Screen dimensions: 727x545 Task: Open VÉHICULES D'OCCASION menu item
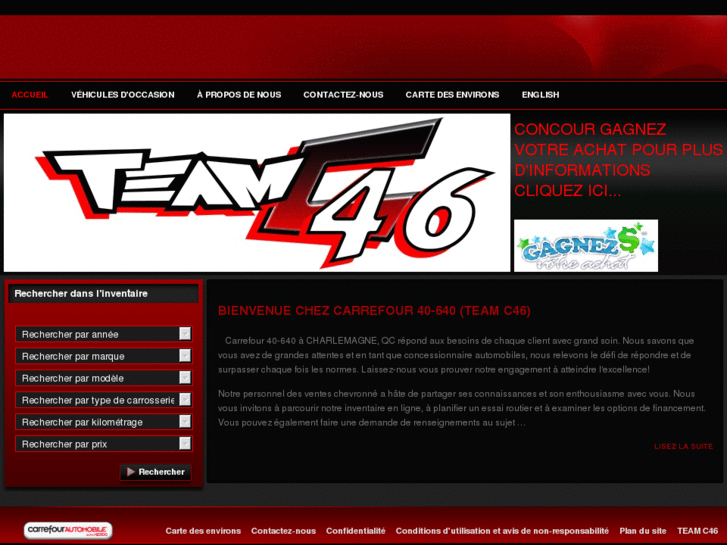(x=123, y=95)
